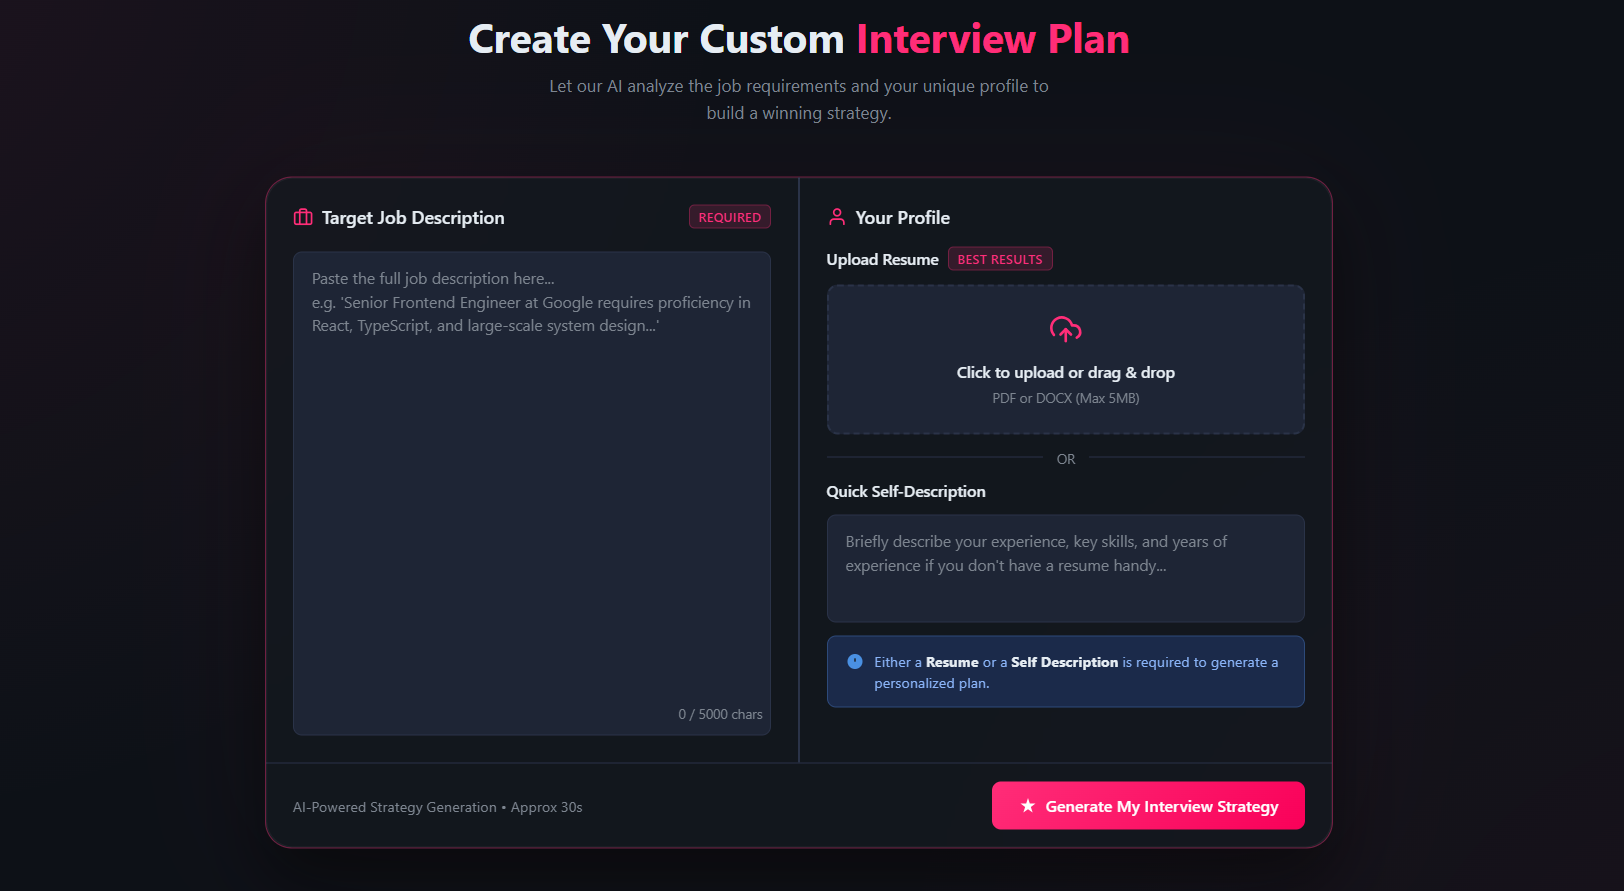Click the 'Your Profile' heading

tap(902, 217)
